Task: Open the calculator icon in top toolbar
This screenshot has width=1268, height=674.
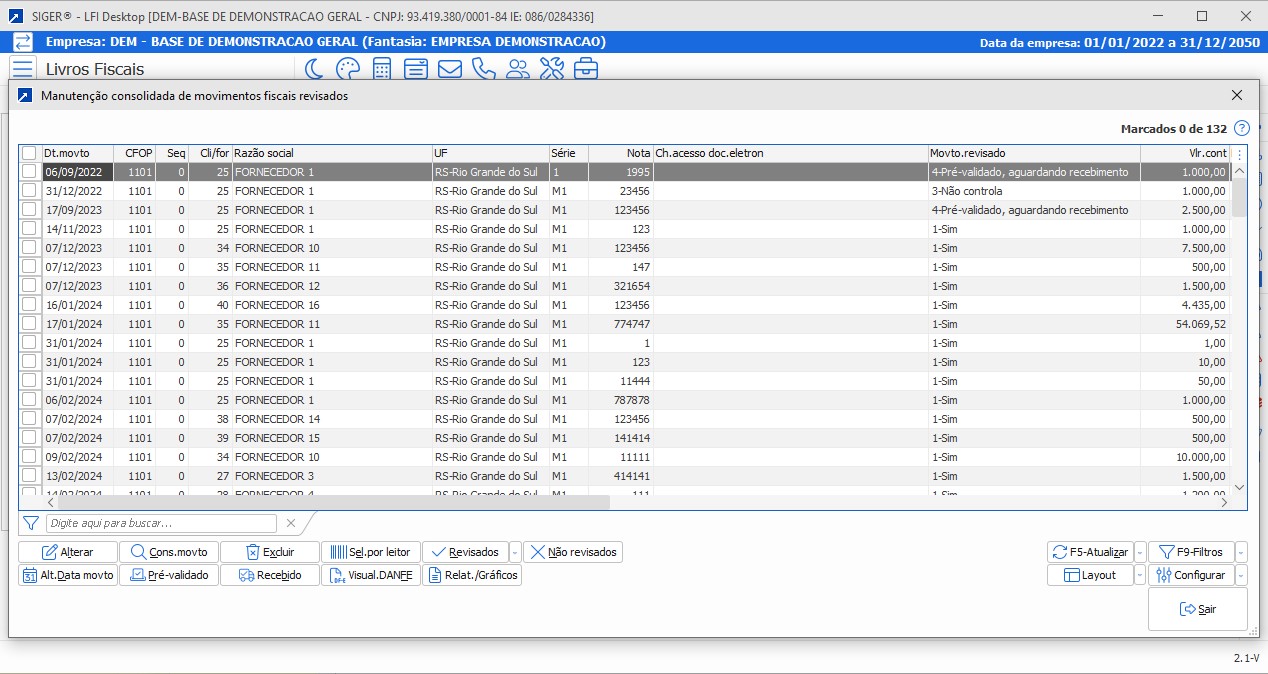Action: click(x=381, y=69)
